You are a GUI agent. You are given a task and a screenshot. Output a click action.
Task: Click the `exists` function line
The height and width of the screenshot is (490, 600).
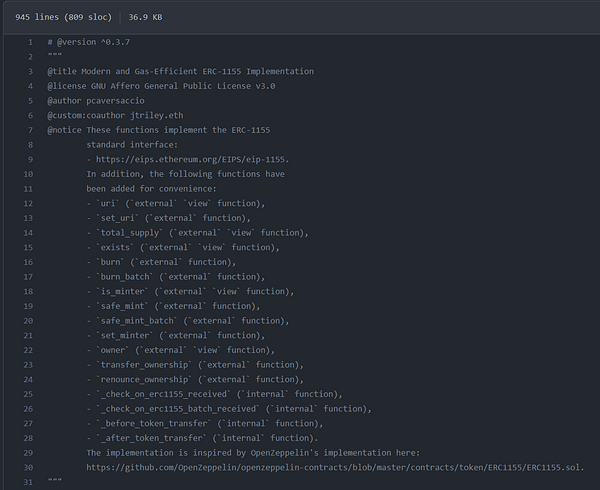click(x=183, y=247)
